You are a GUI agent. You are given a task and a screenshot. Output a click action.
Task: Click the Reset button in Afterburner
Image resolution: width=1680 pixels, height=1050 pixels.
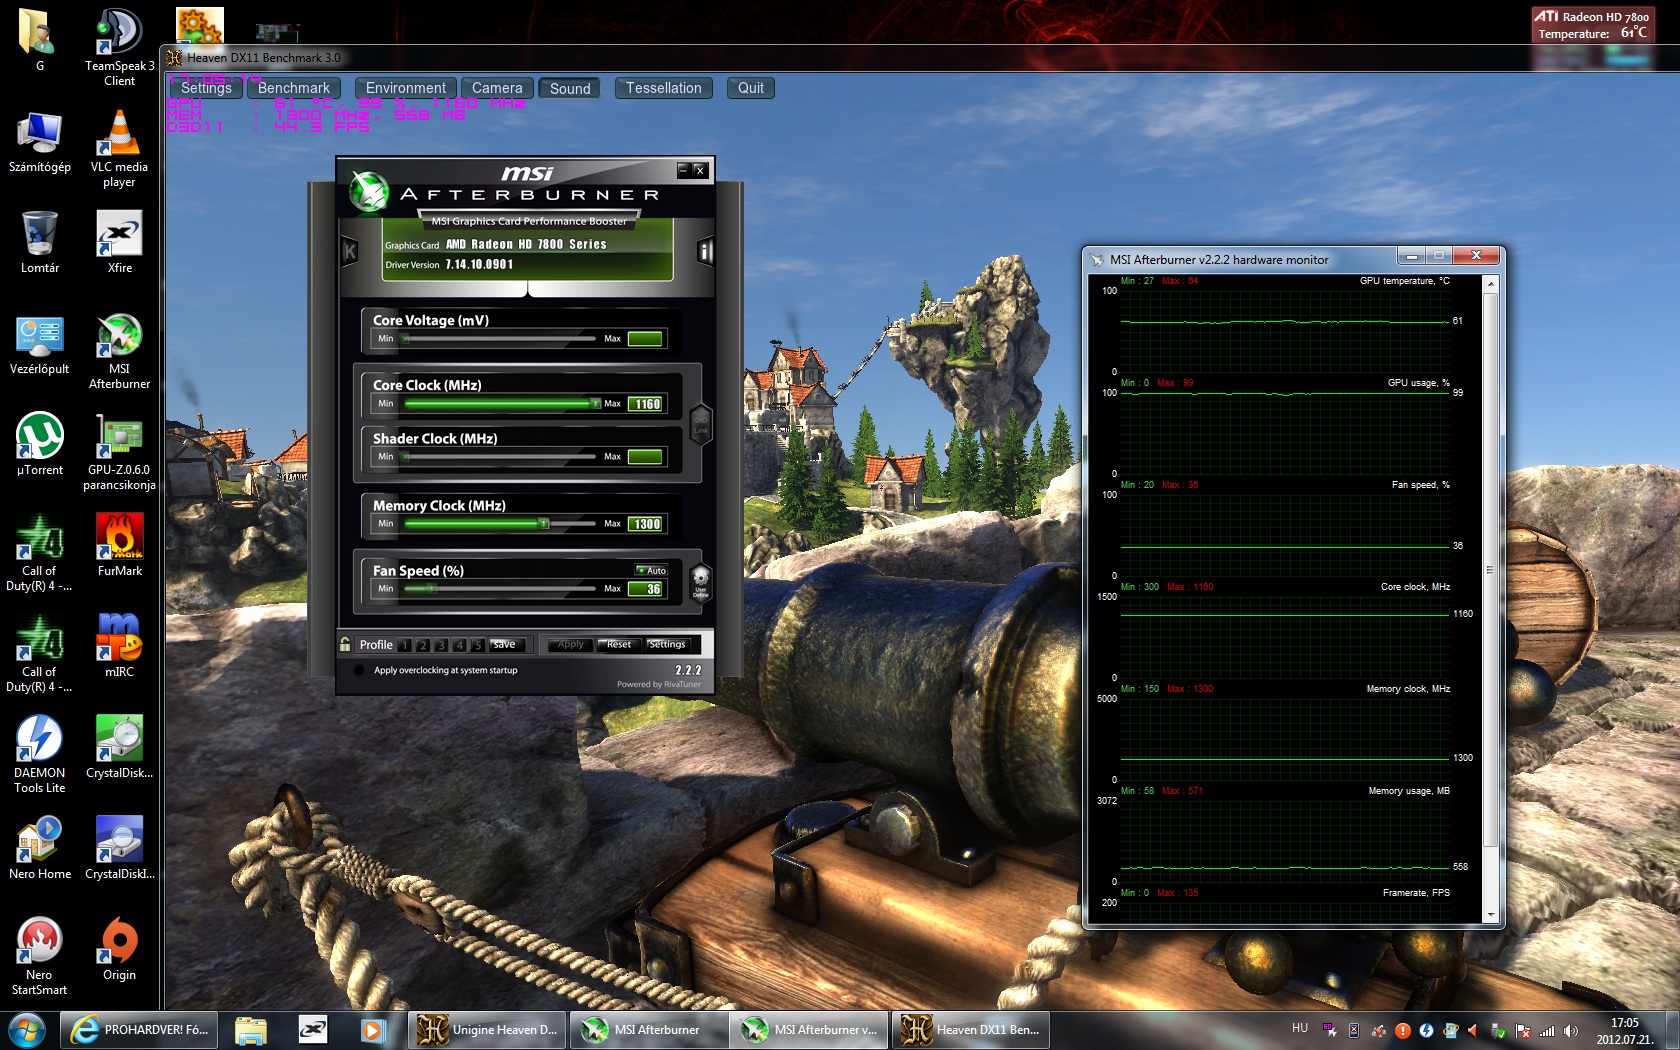pos(619,645)
